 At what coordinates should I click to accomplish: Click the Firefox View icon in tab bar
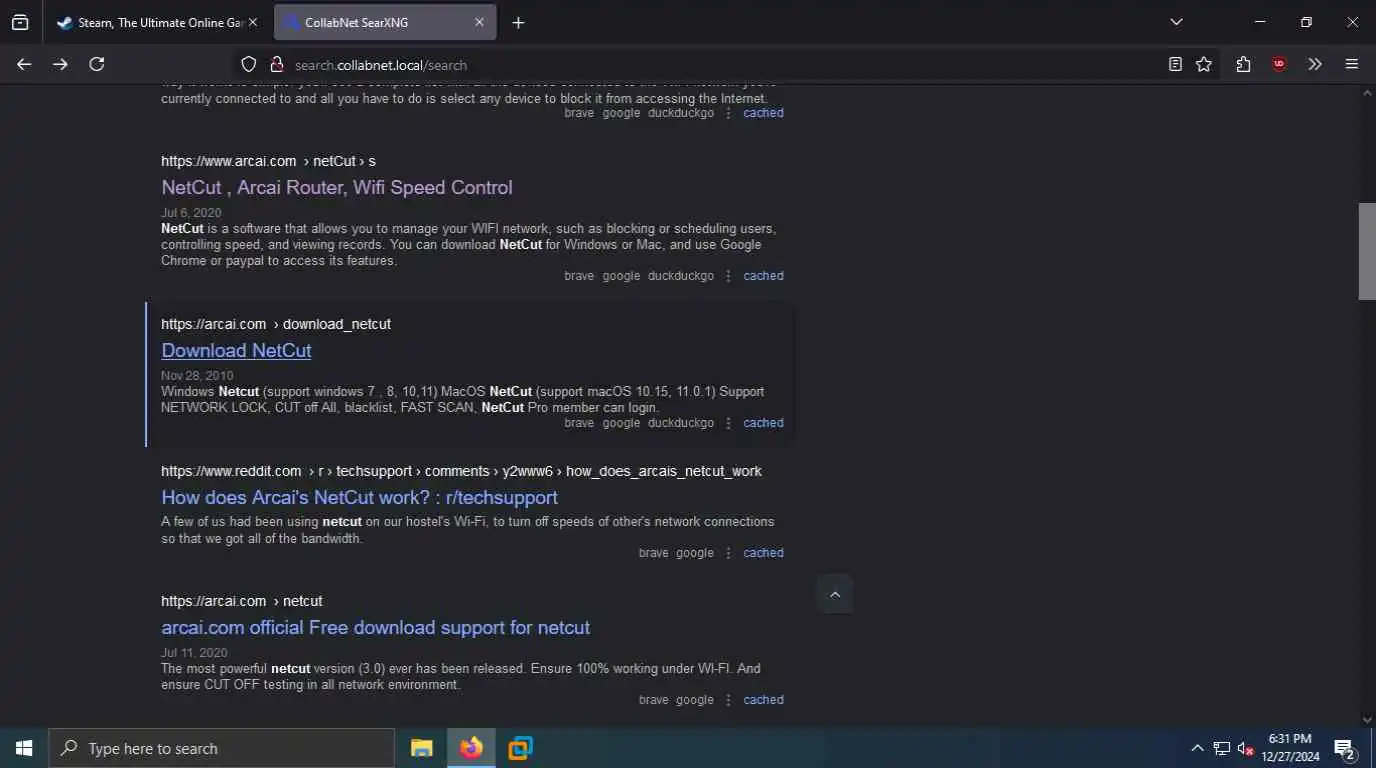coord(20,22)
